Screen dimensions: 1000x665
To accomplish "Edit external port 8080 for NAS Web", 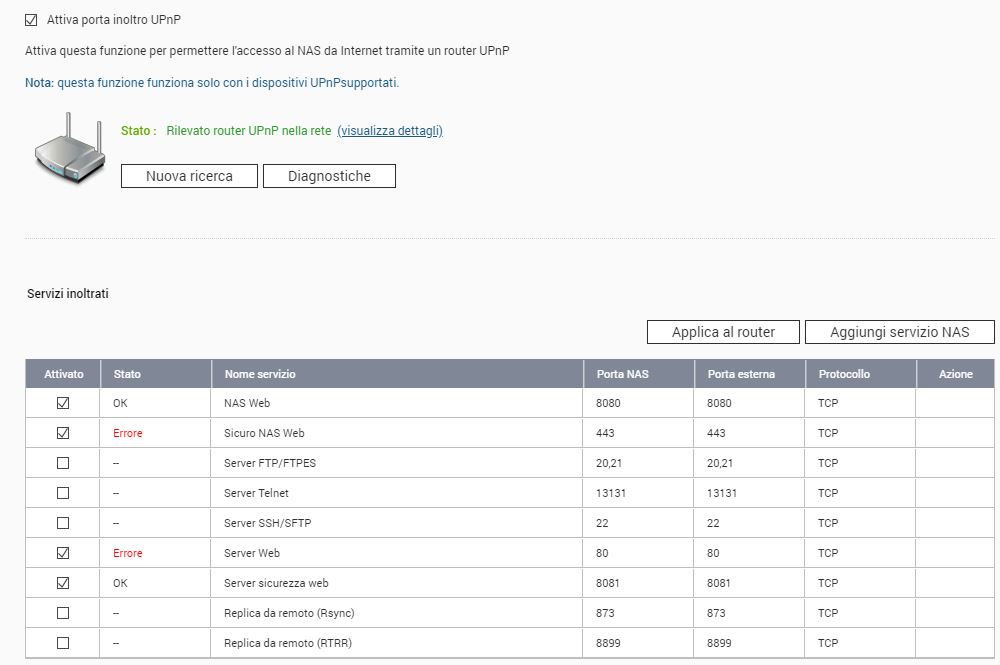I will click(x=720, y=403).
